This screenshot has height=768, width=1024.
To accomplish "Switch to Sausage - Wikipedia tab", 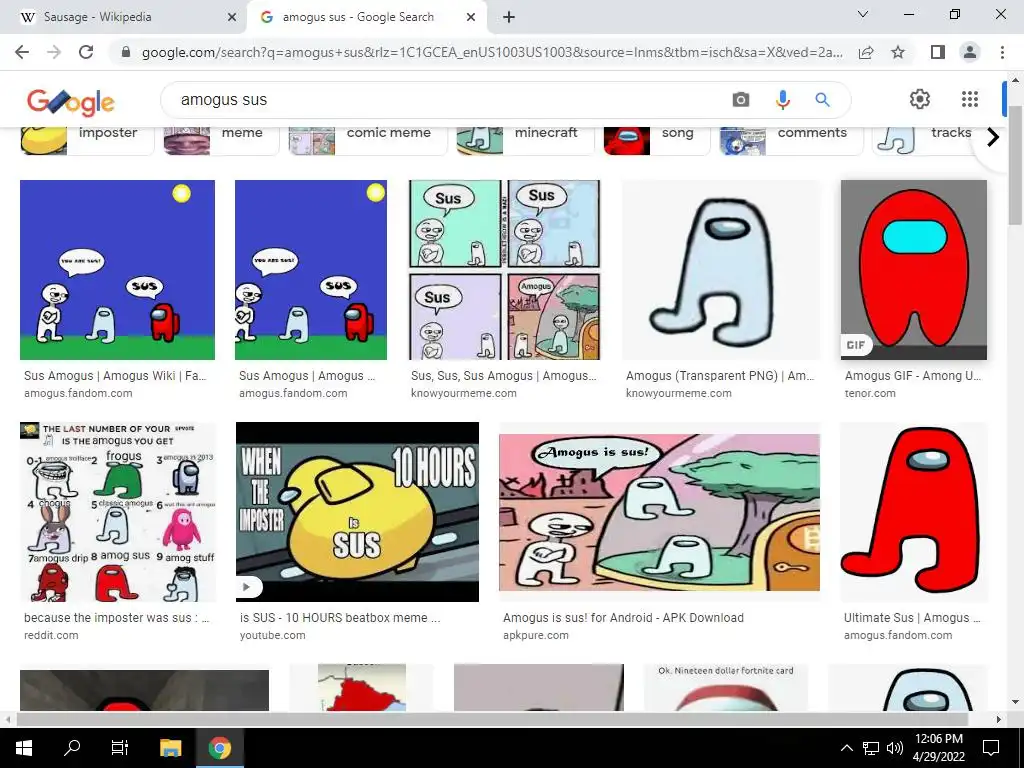I will [x=123, y=17].
